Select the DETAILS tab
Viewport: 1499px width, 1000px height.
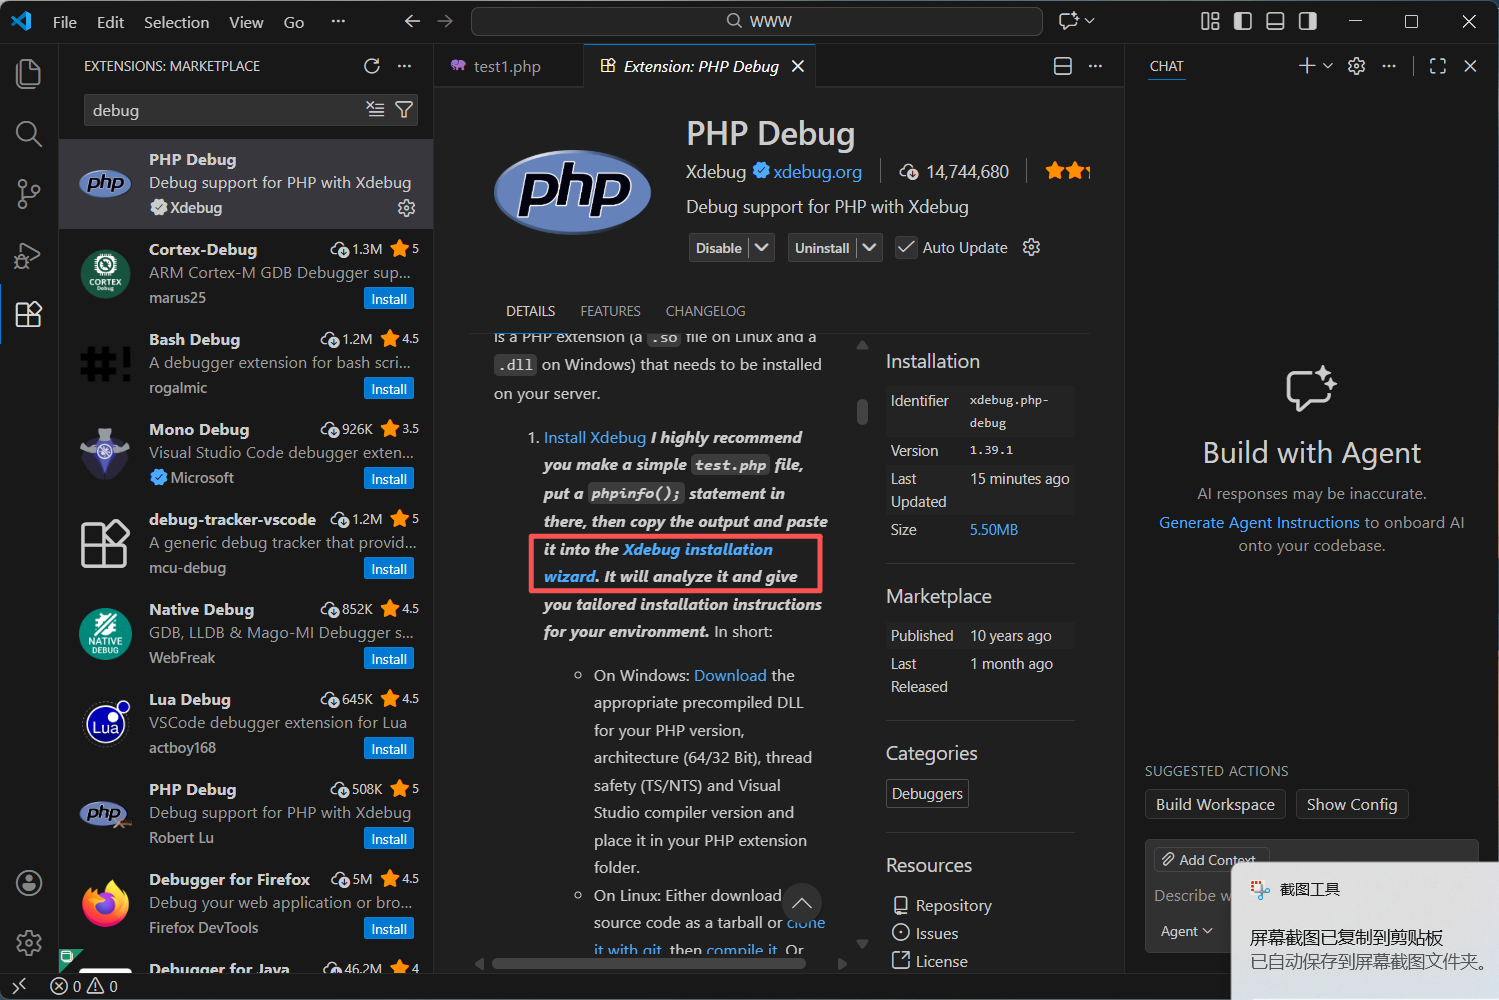pos(530,311)
